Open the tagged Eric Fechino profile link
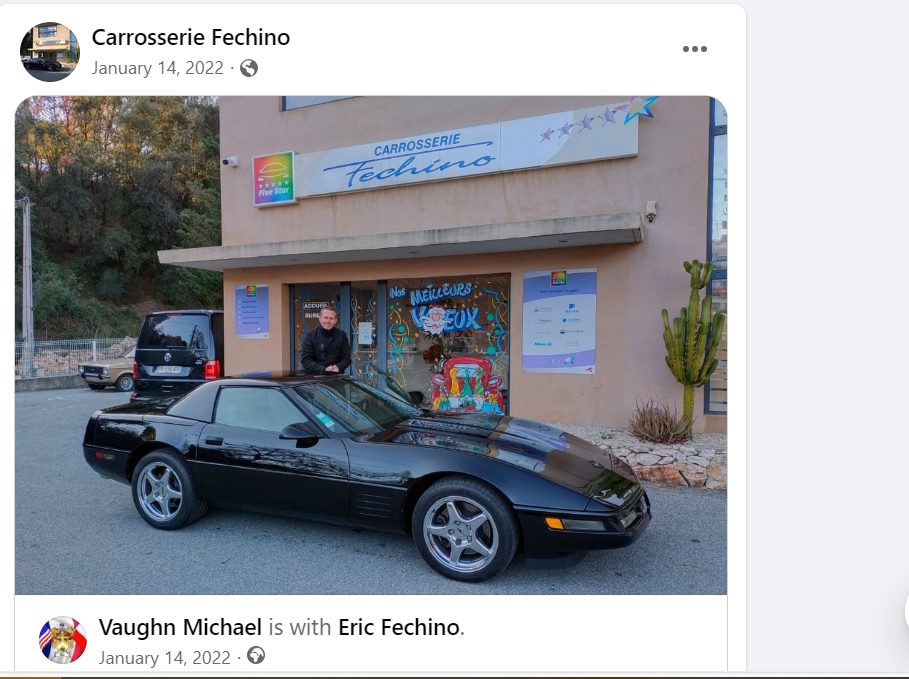909x679 pixels. (399, 627)
